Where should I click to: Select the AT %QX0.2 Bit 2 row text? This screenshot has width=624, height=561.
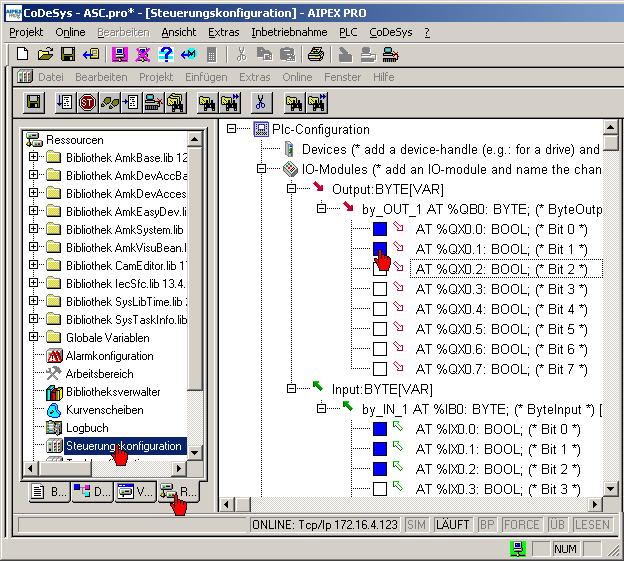click(501, 269)
